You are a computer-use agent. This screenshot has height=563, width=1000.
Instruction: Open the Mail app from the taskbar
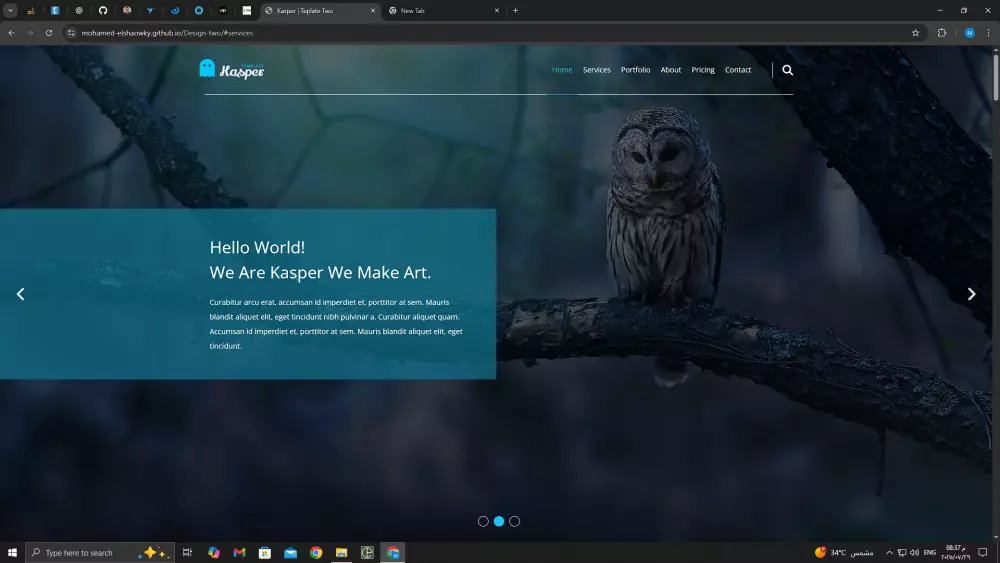point(290,553)
